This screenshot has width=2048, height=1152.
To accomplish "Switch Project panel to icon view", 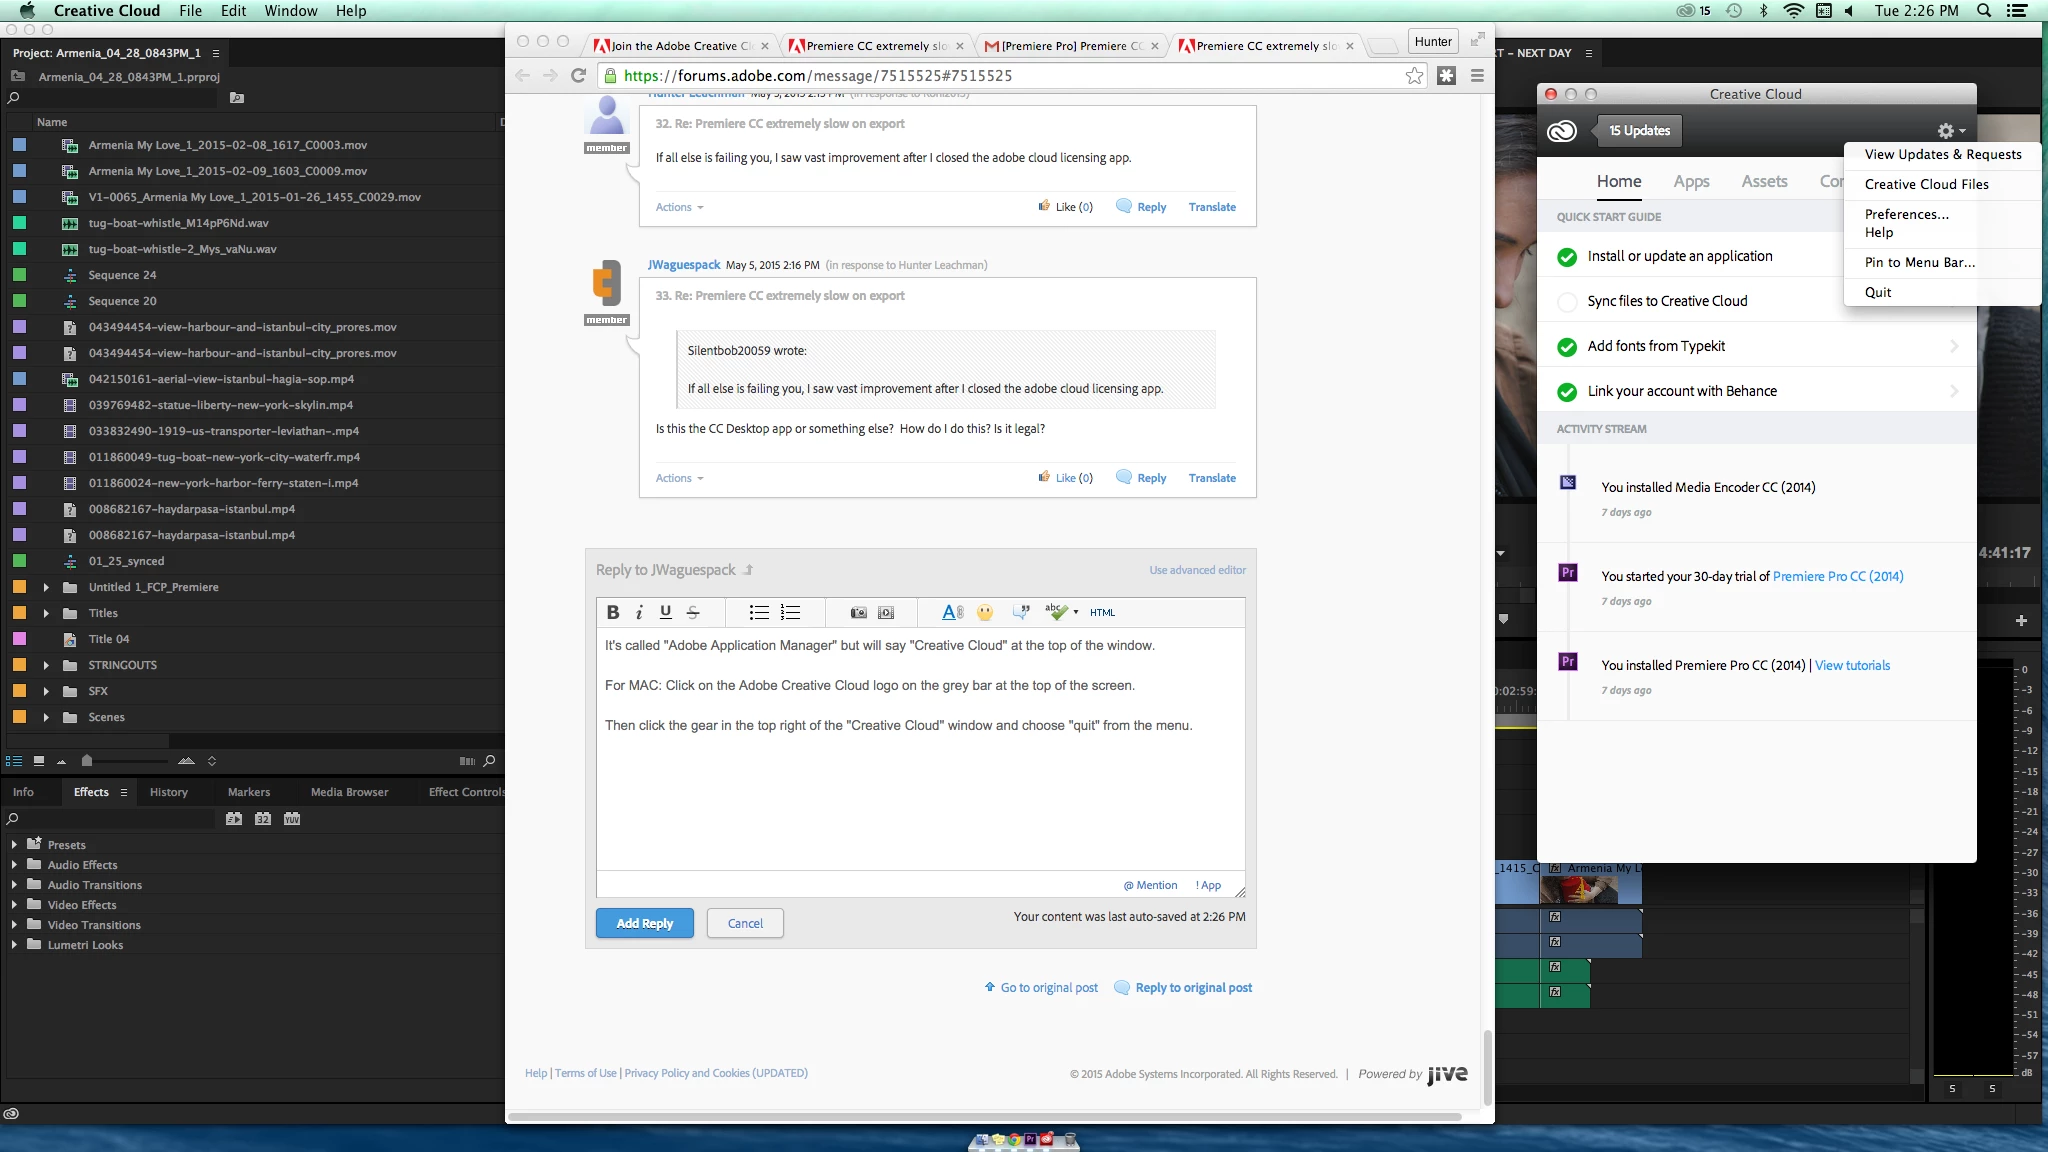I will point(39,761).
